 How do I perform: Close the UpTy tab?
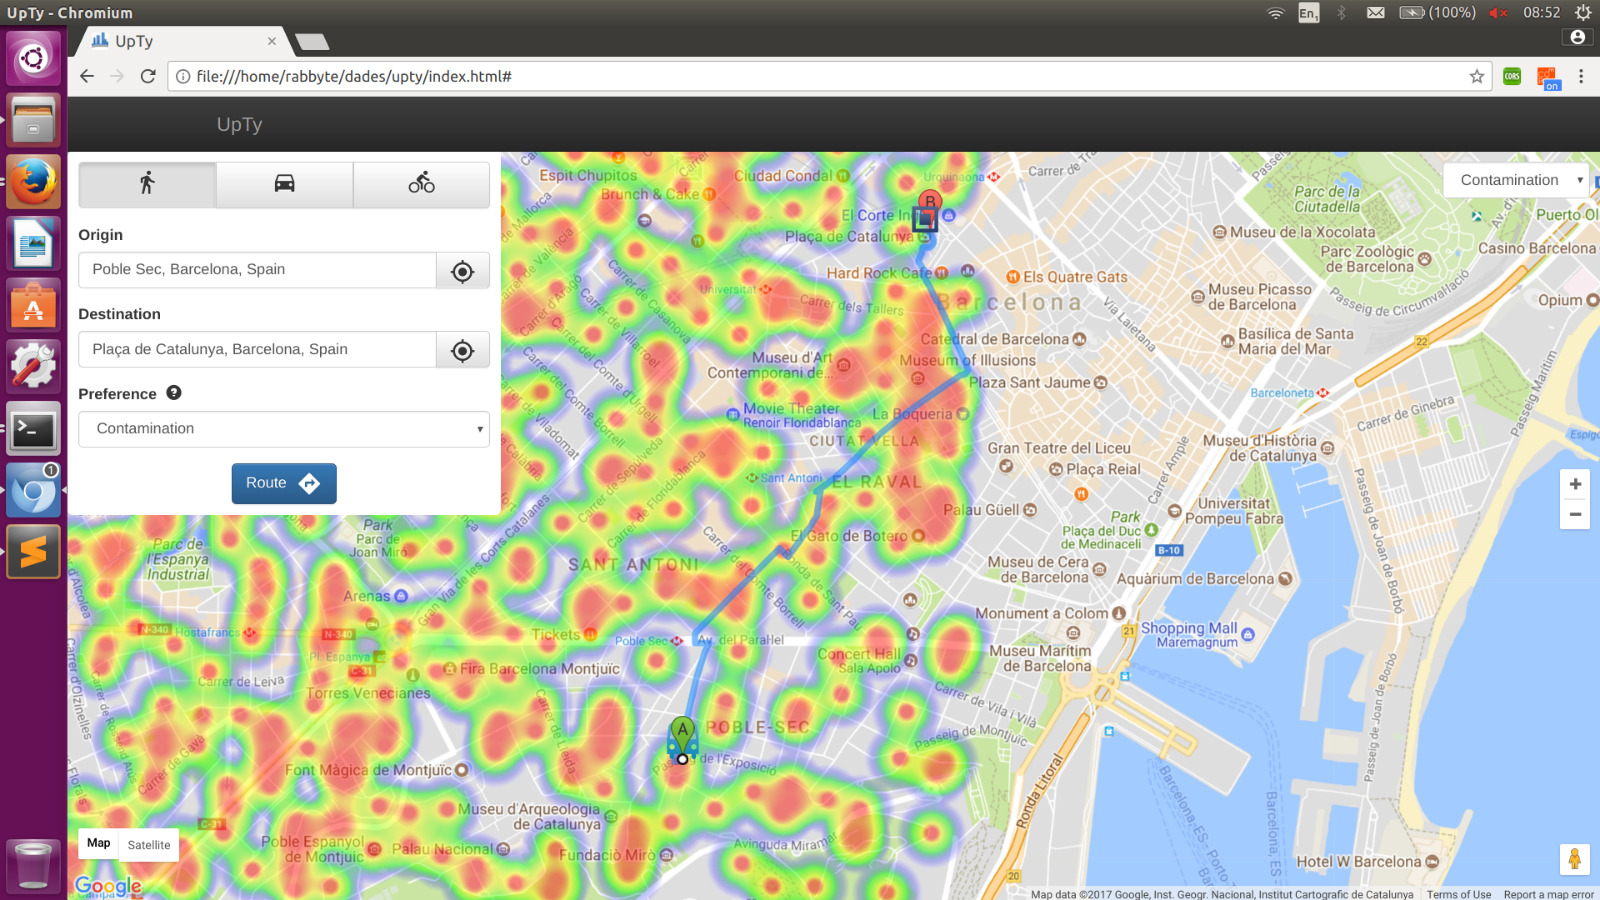point(272,41)
